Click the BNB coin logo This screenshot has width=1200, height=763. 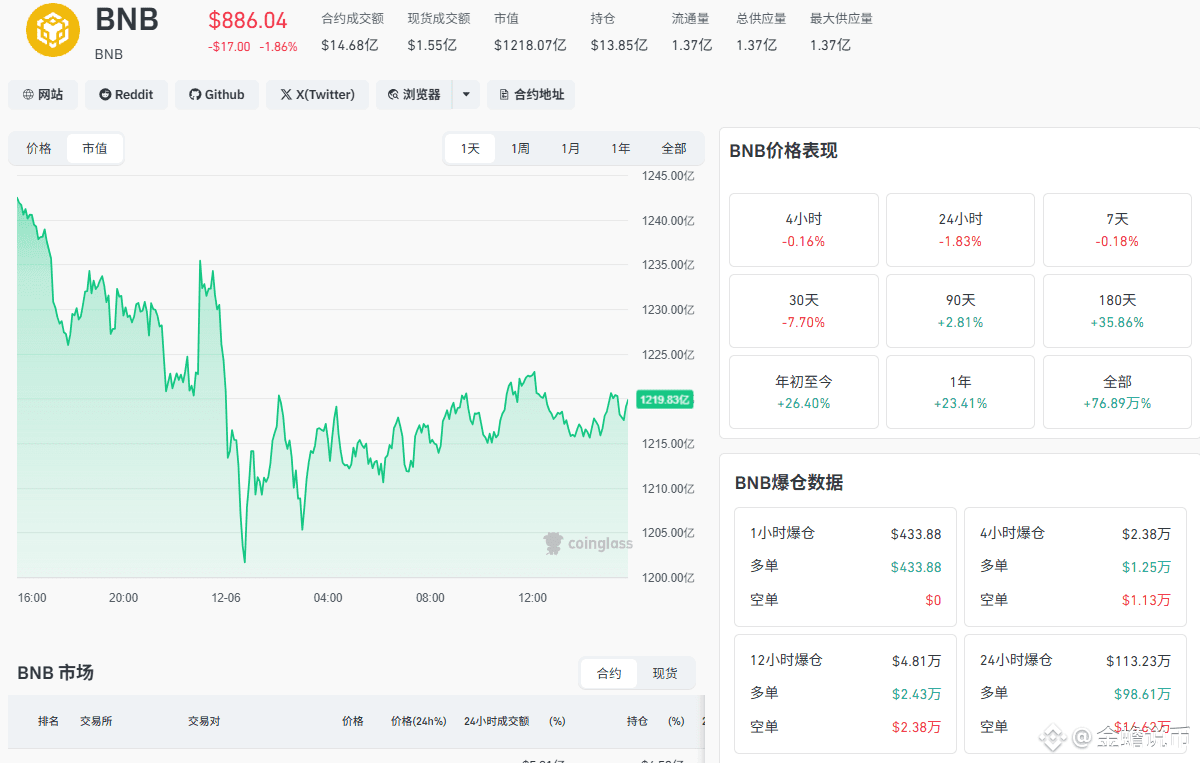tap(53, 30)
